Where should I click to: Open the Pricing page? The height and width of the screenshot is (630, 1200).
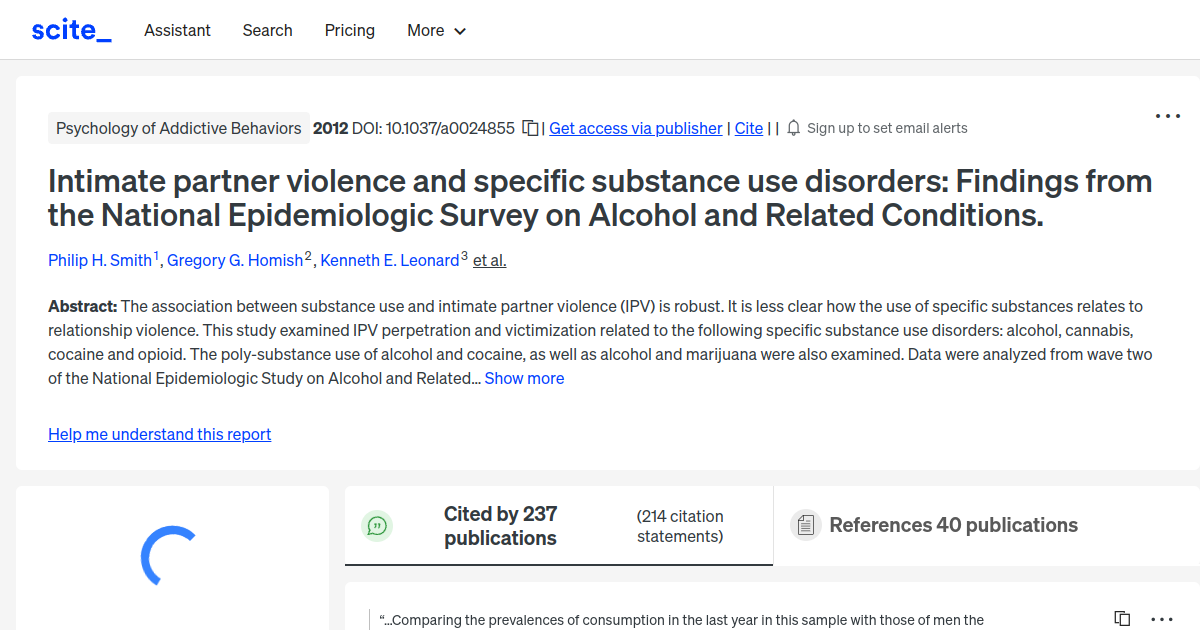[x=349, y=31]
